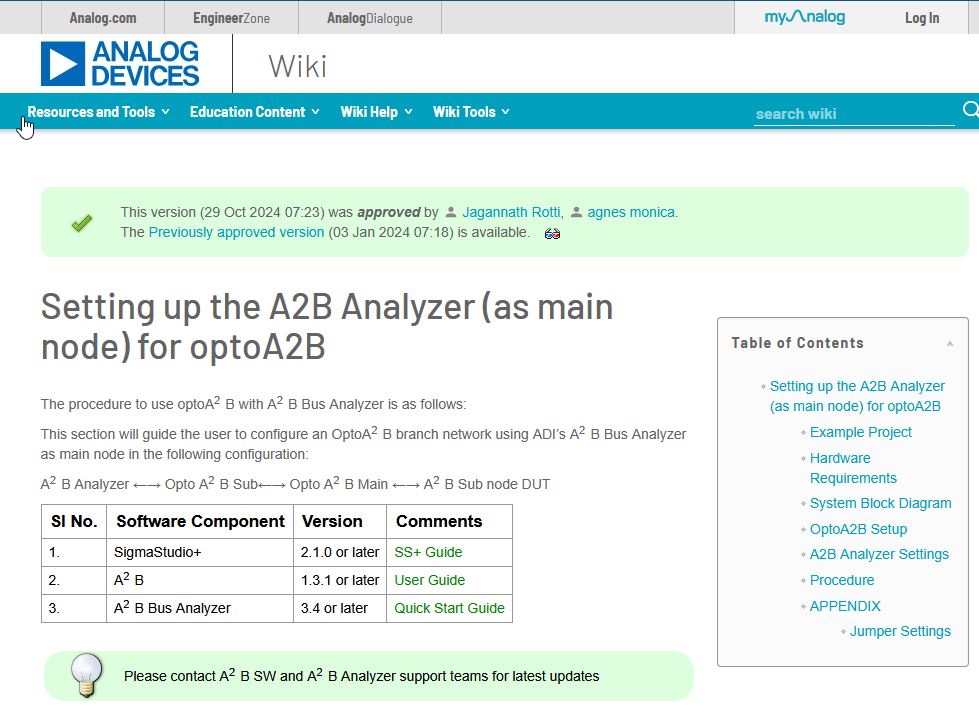Click the green approved checkmark icon
The width and height of the screenshot is (979, 715).
click(82, 222)
